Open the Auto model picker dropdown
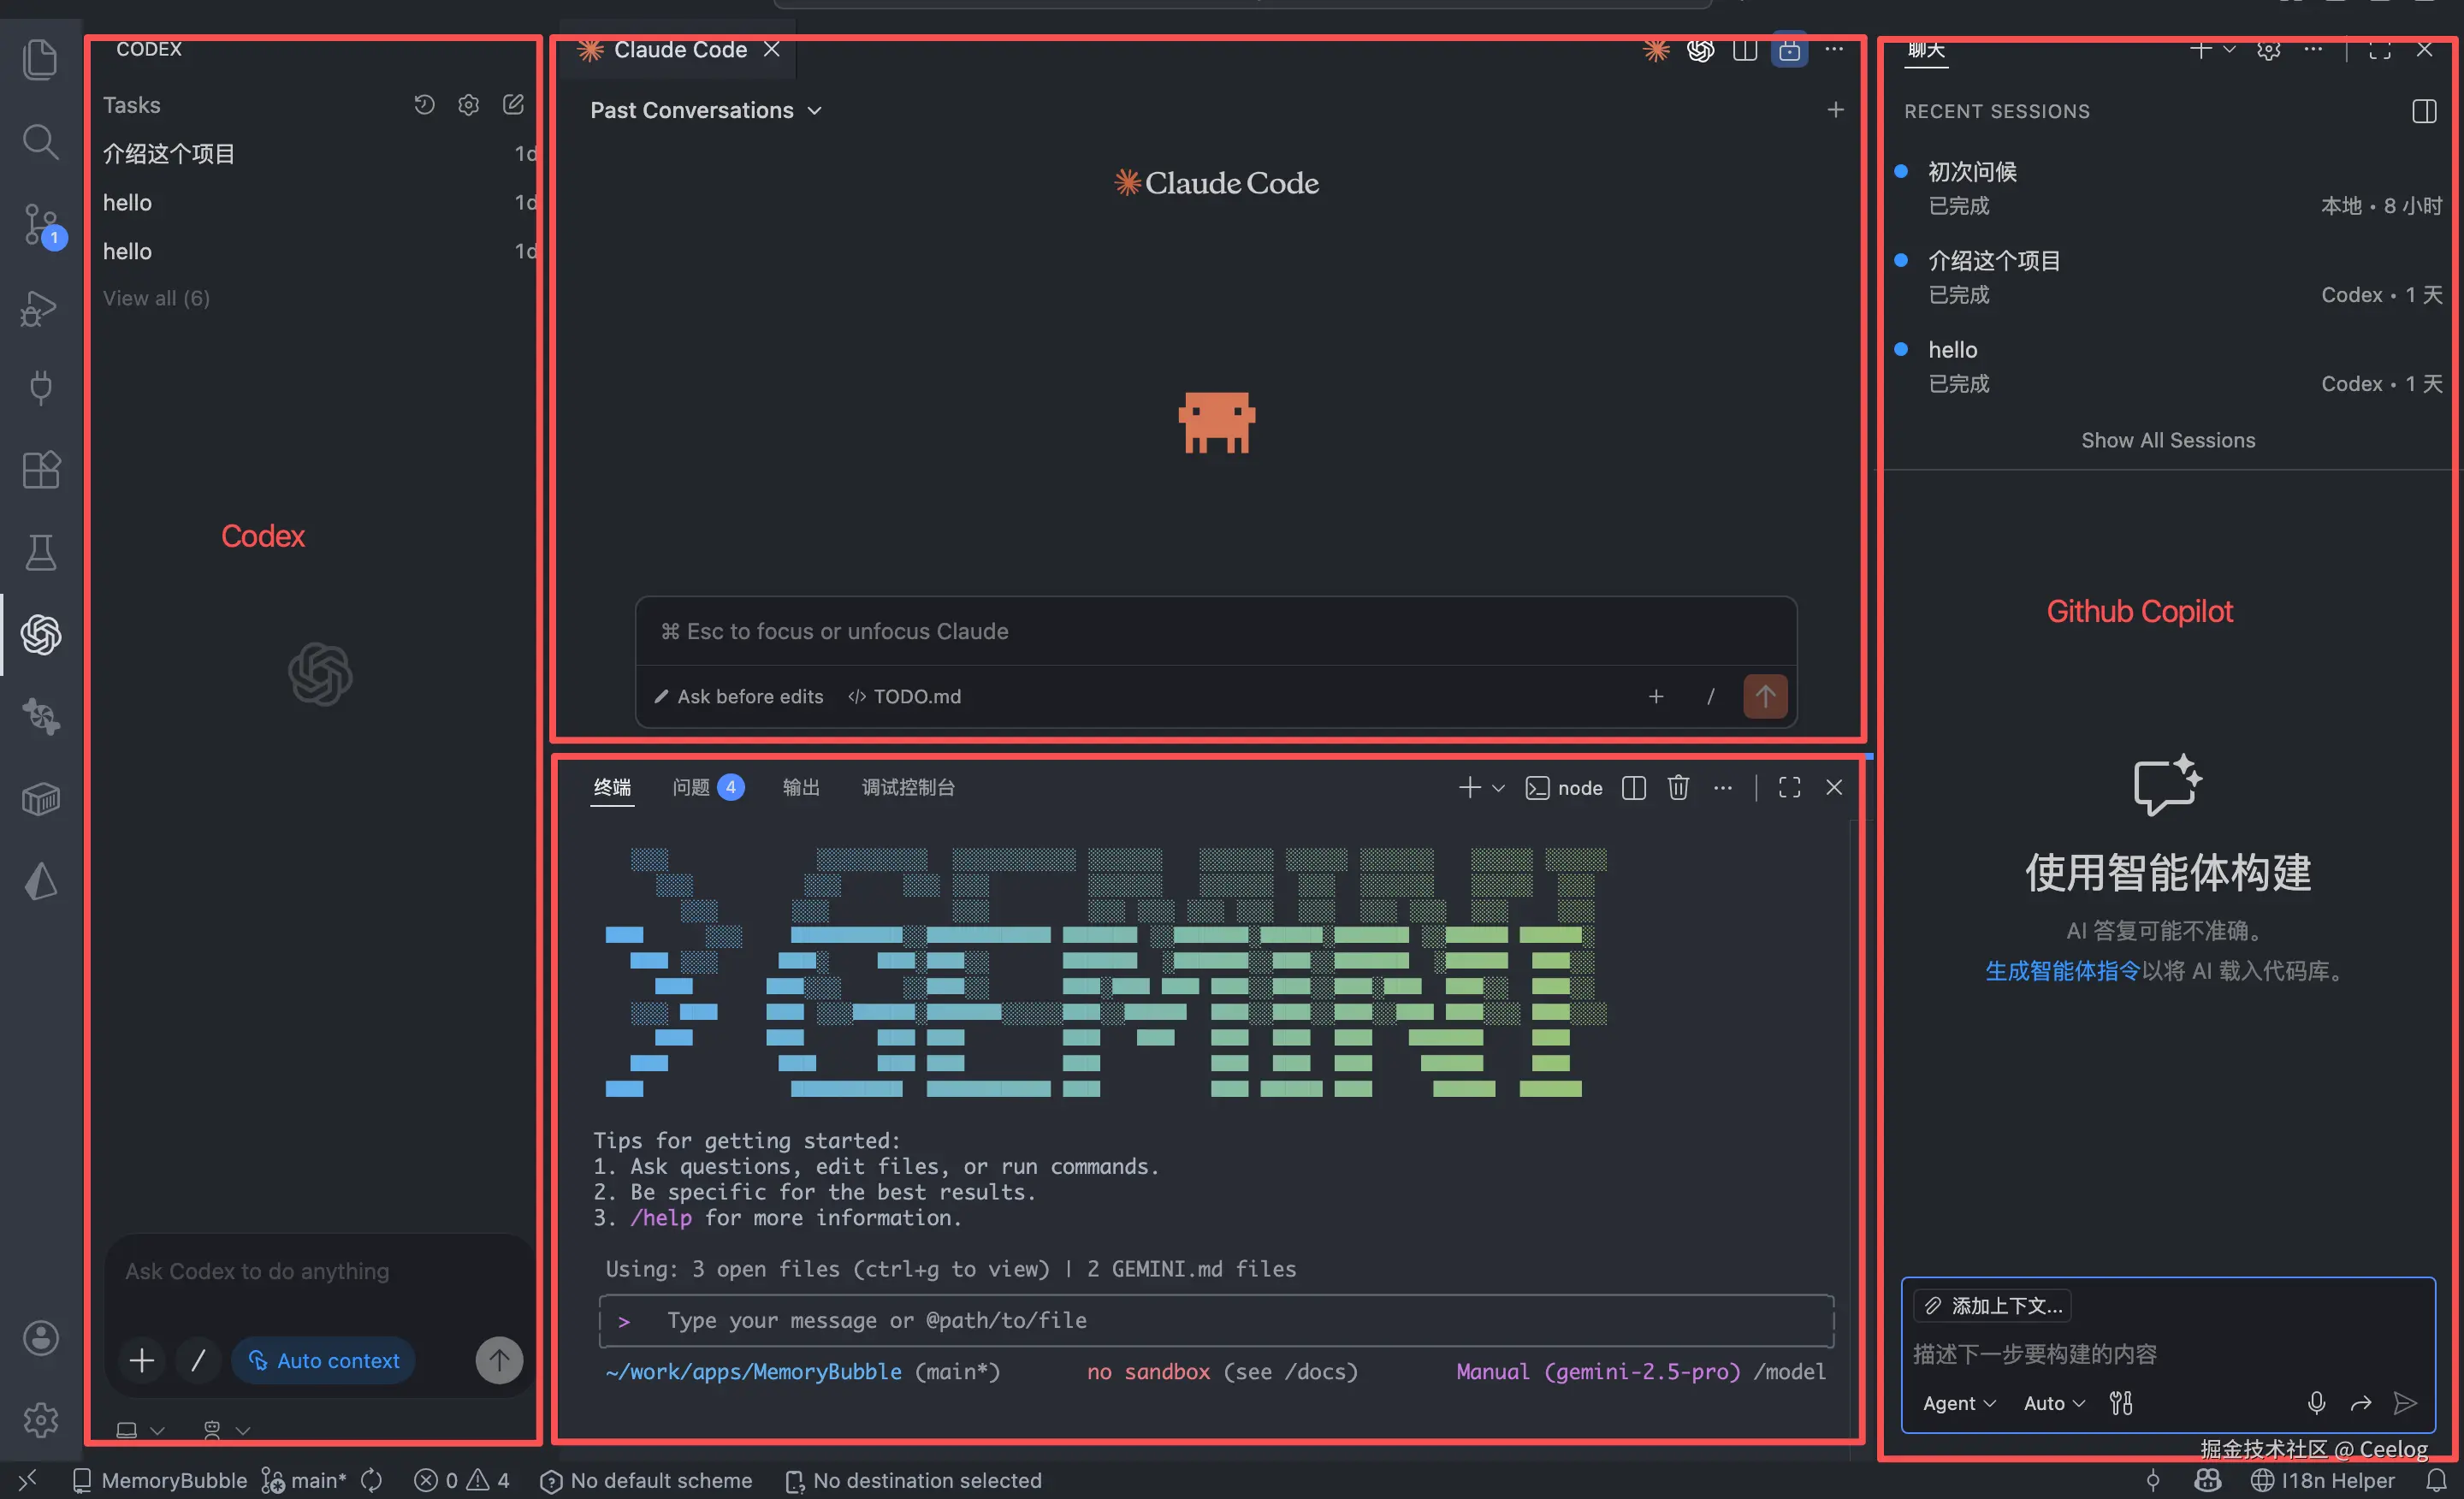 pos(2054,1403)
